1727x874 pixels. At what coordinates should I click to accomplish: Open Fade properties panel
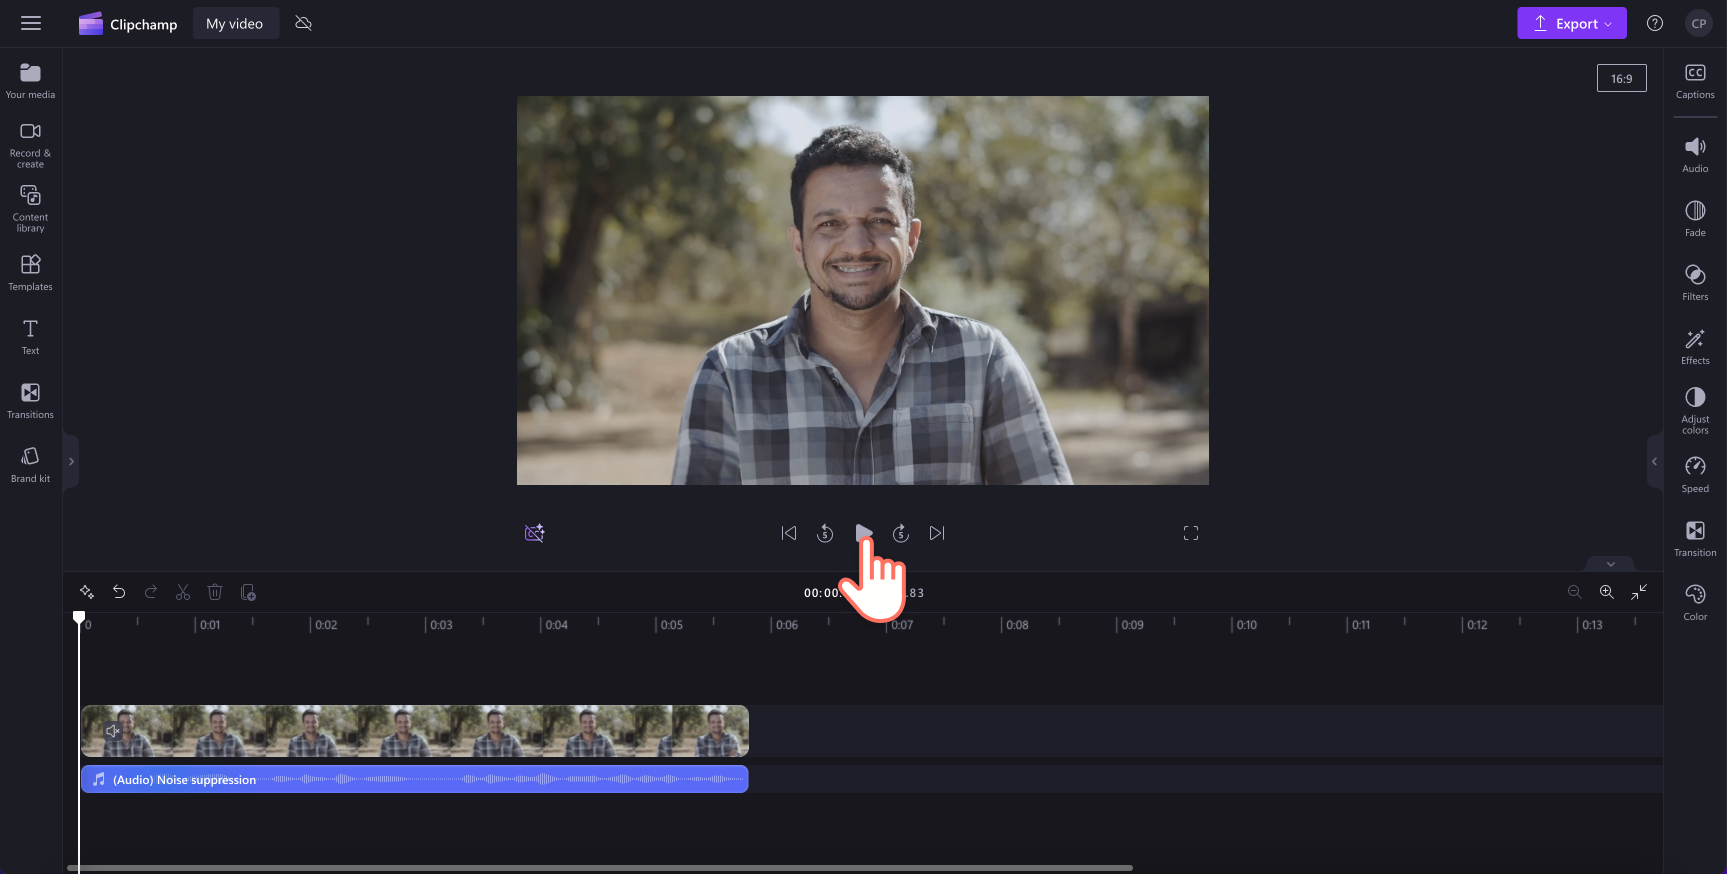pyautogui.click(x=1695, y=219)
